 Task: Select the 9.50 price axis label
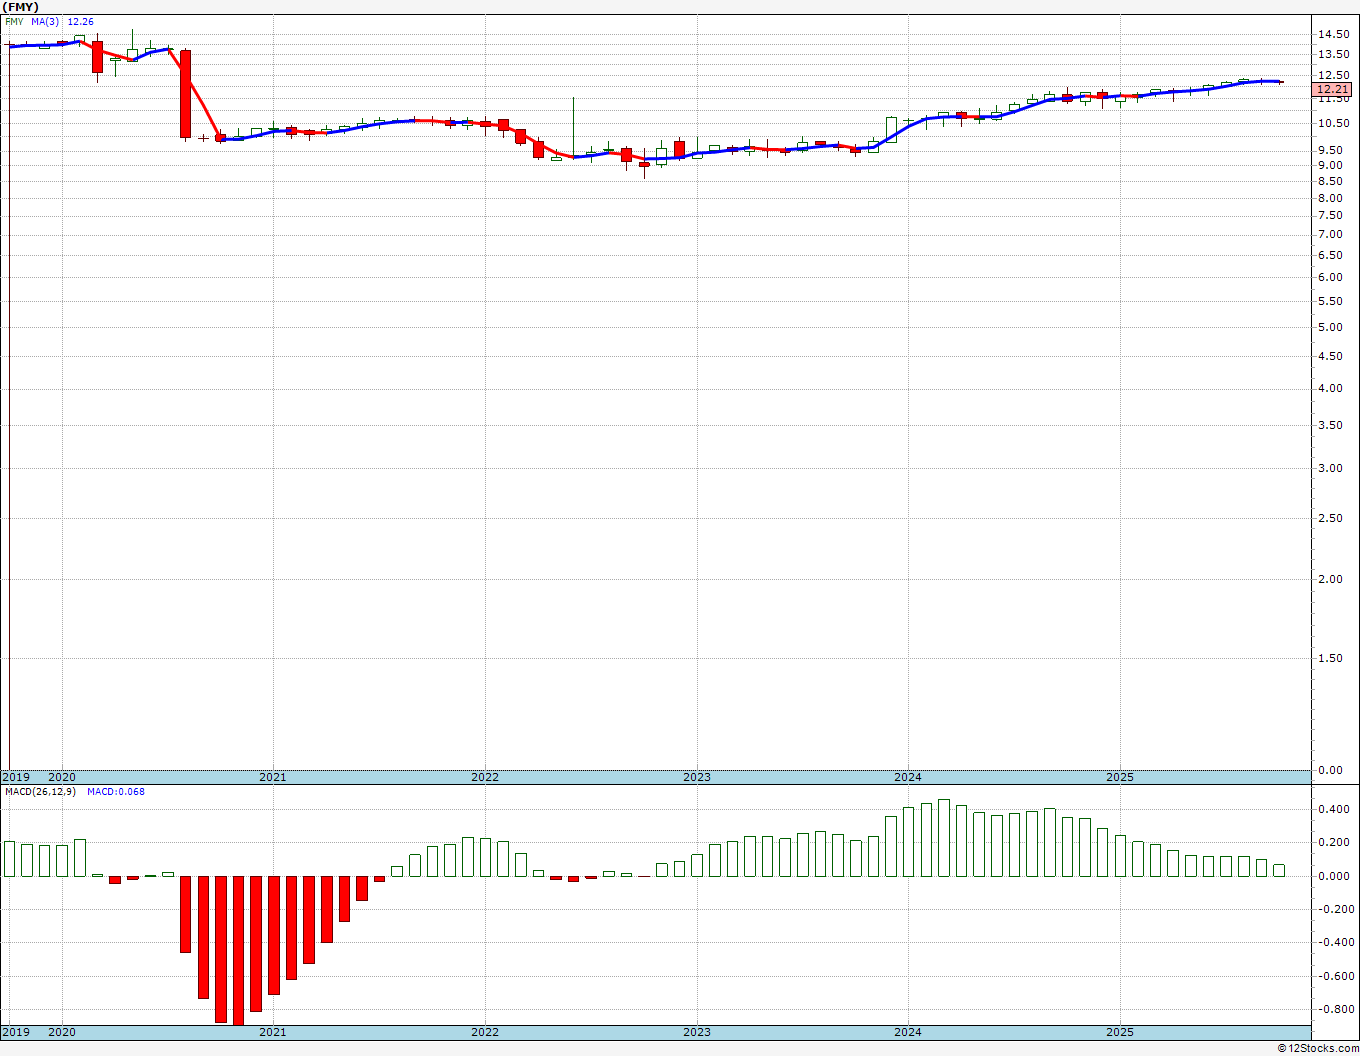tap(1332, 150)
